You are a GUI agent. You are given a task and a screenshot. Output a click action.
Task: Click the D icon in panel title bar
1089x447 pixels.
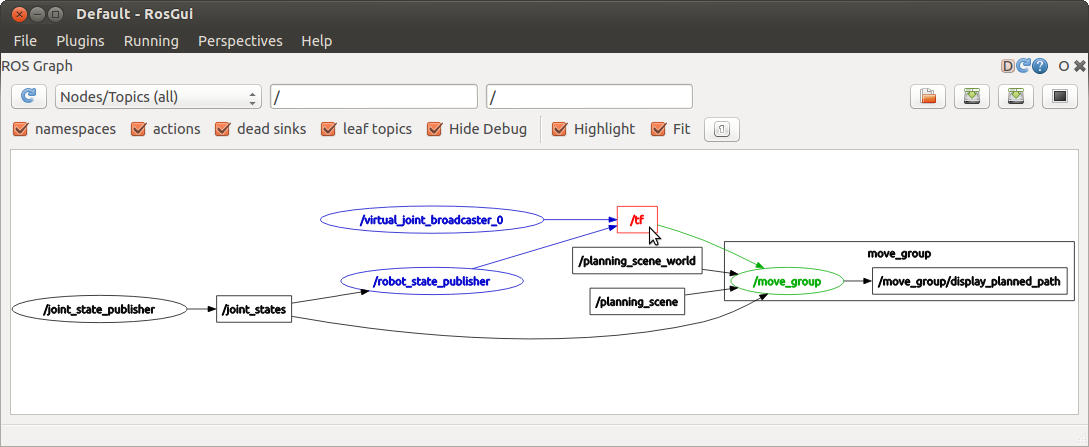(x=1008, y=66)
